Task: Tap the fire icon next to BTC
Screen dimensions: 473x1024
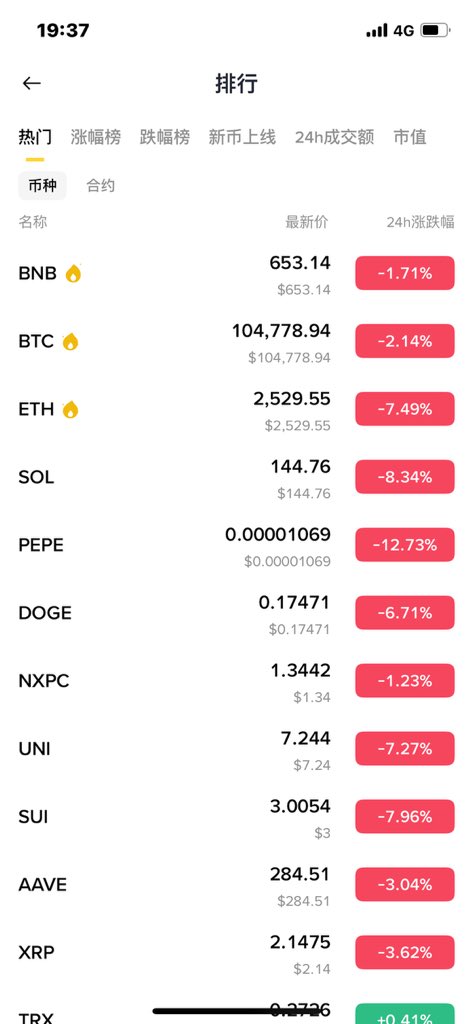Action: pos(70,341)
